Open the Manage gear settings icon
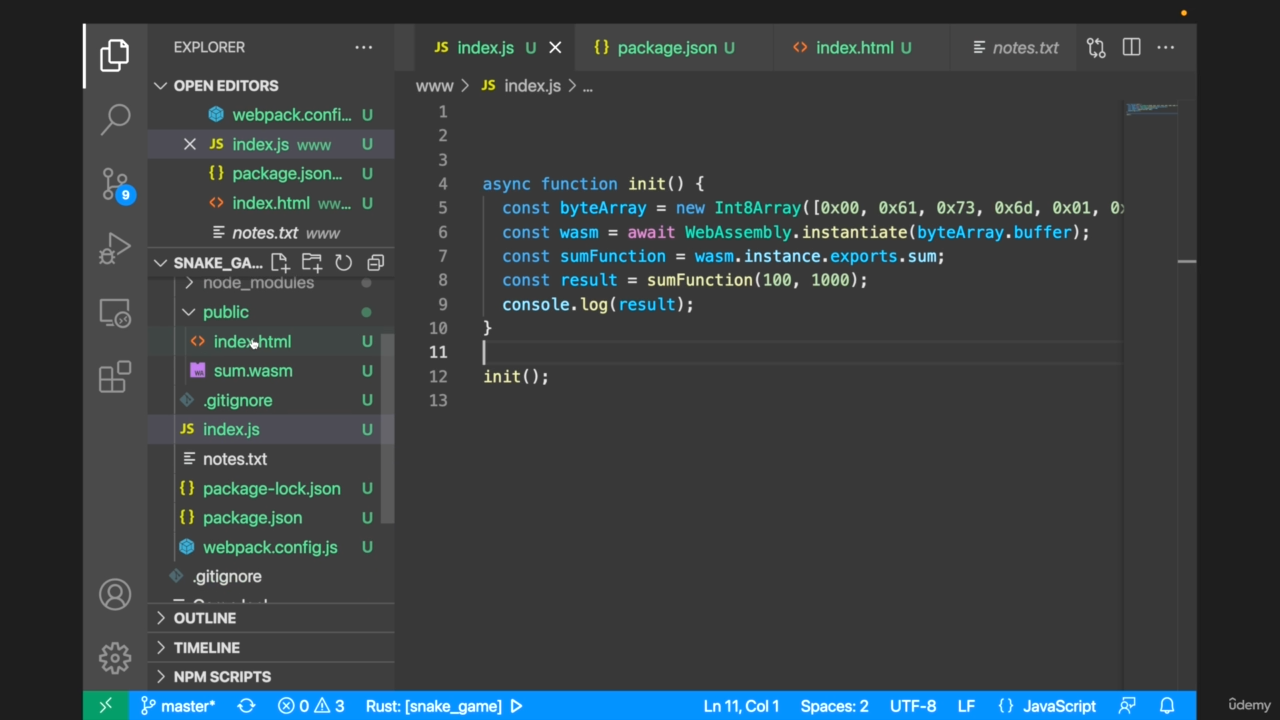 tap(115, 658)
